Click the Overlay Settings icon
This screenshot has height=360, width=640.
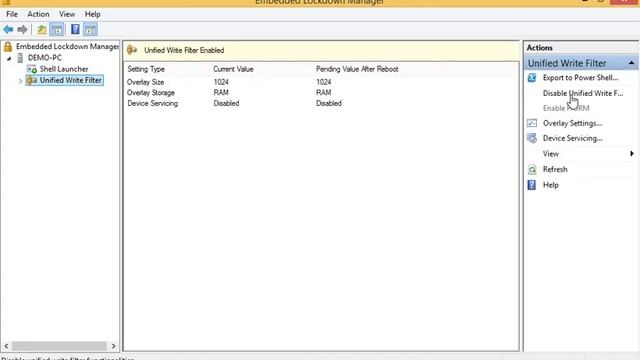pyautogui.click(x=532, y=123)
